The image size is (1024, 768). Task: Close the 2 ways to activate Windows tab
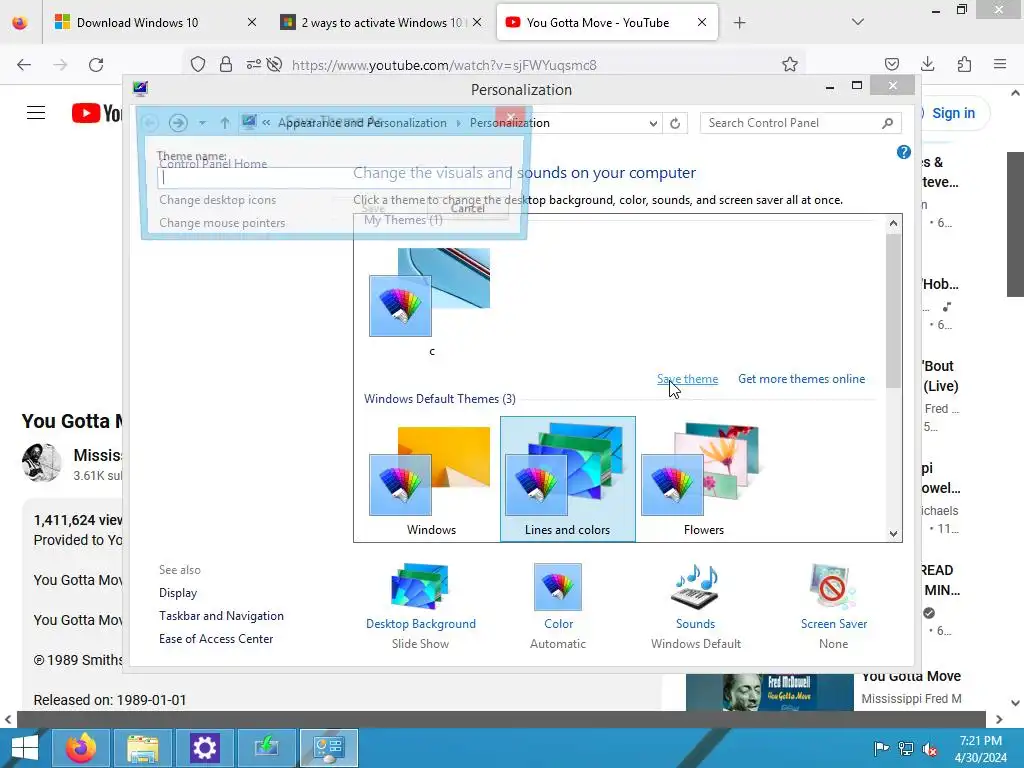tap(477, 22)
